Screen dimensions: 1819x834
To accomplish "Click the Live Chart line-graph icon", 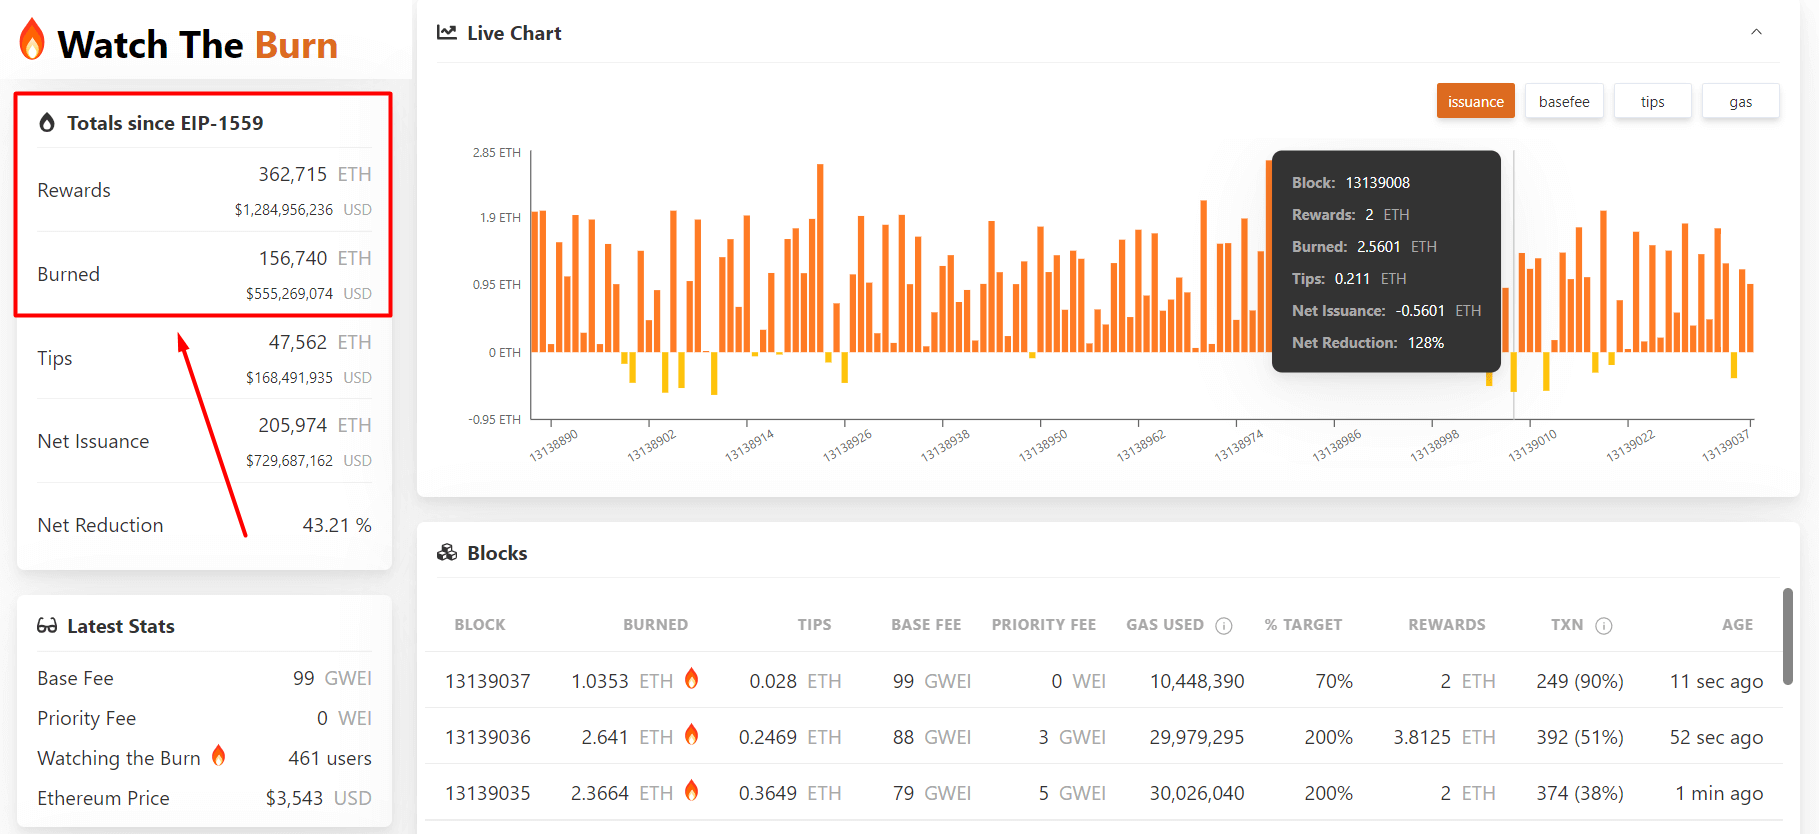I will click(446, 33).
